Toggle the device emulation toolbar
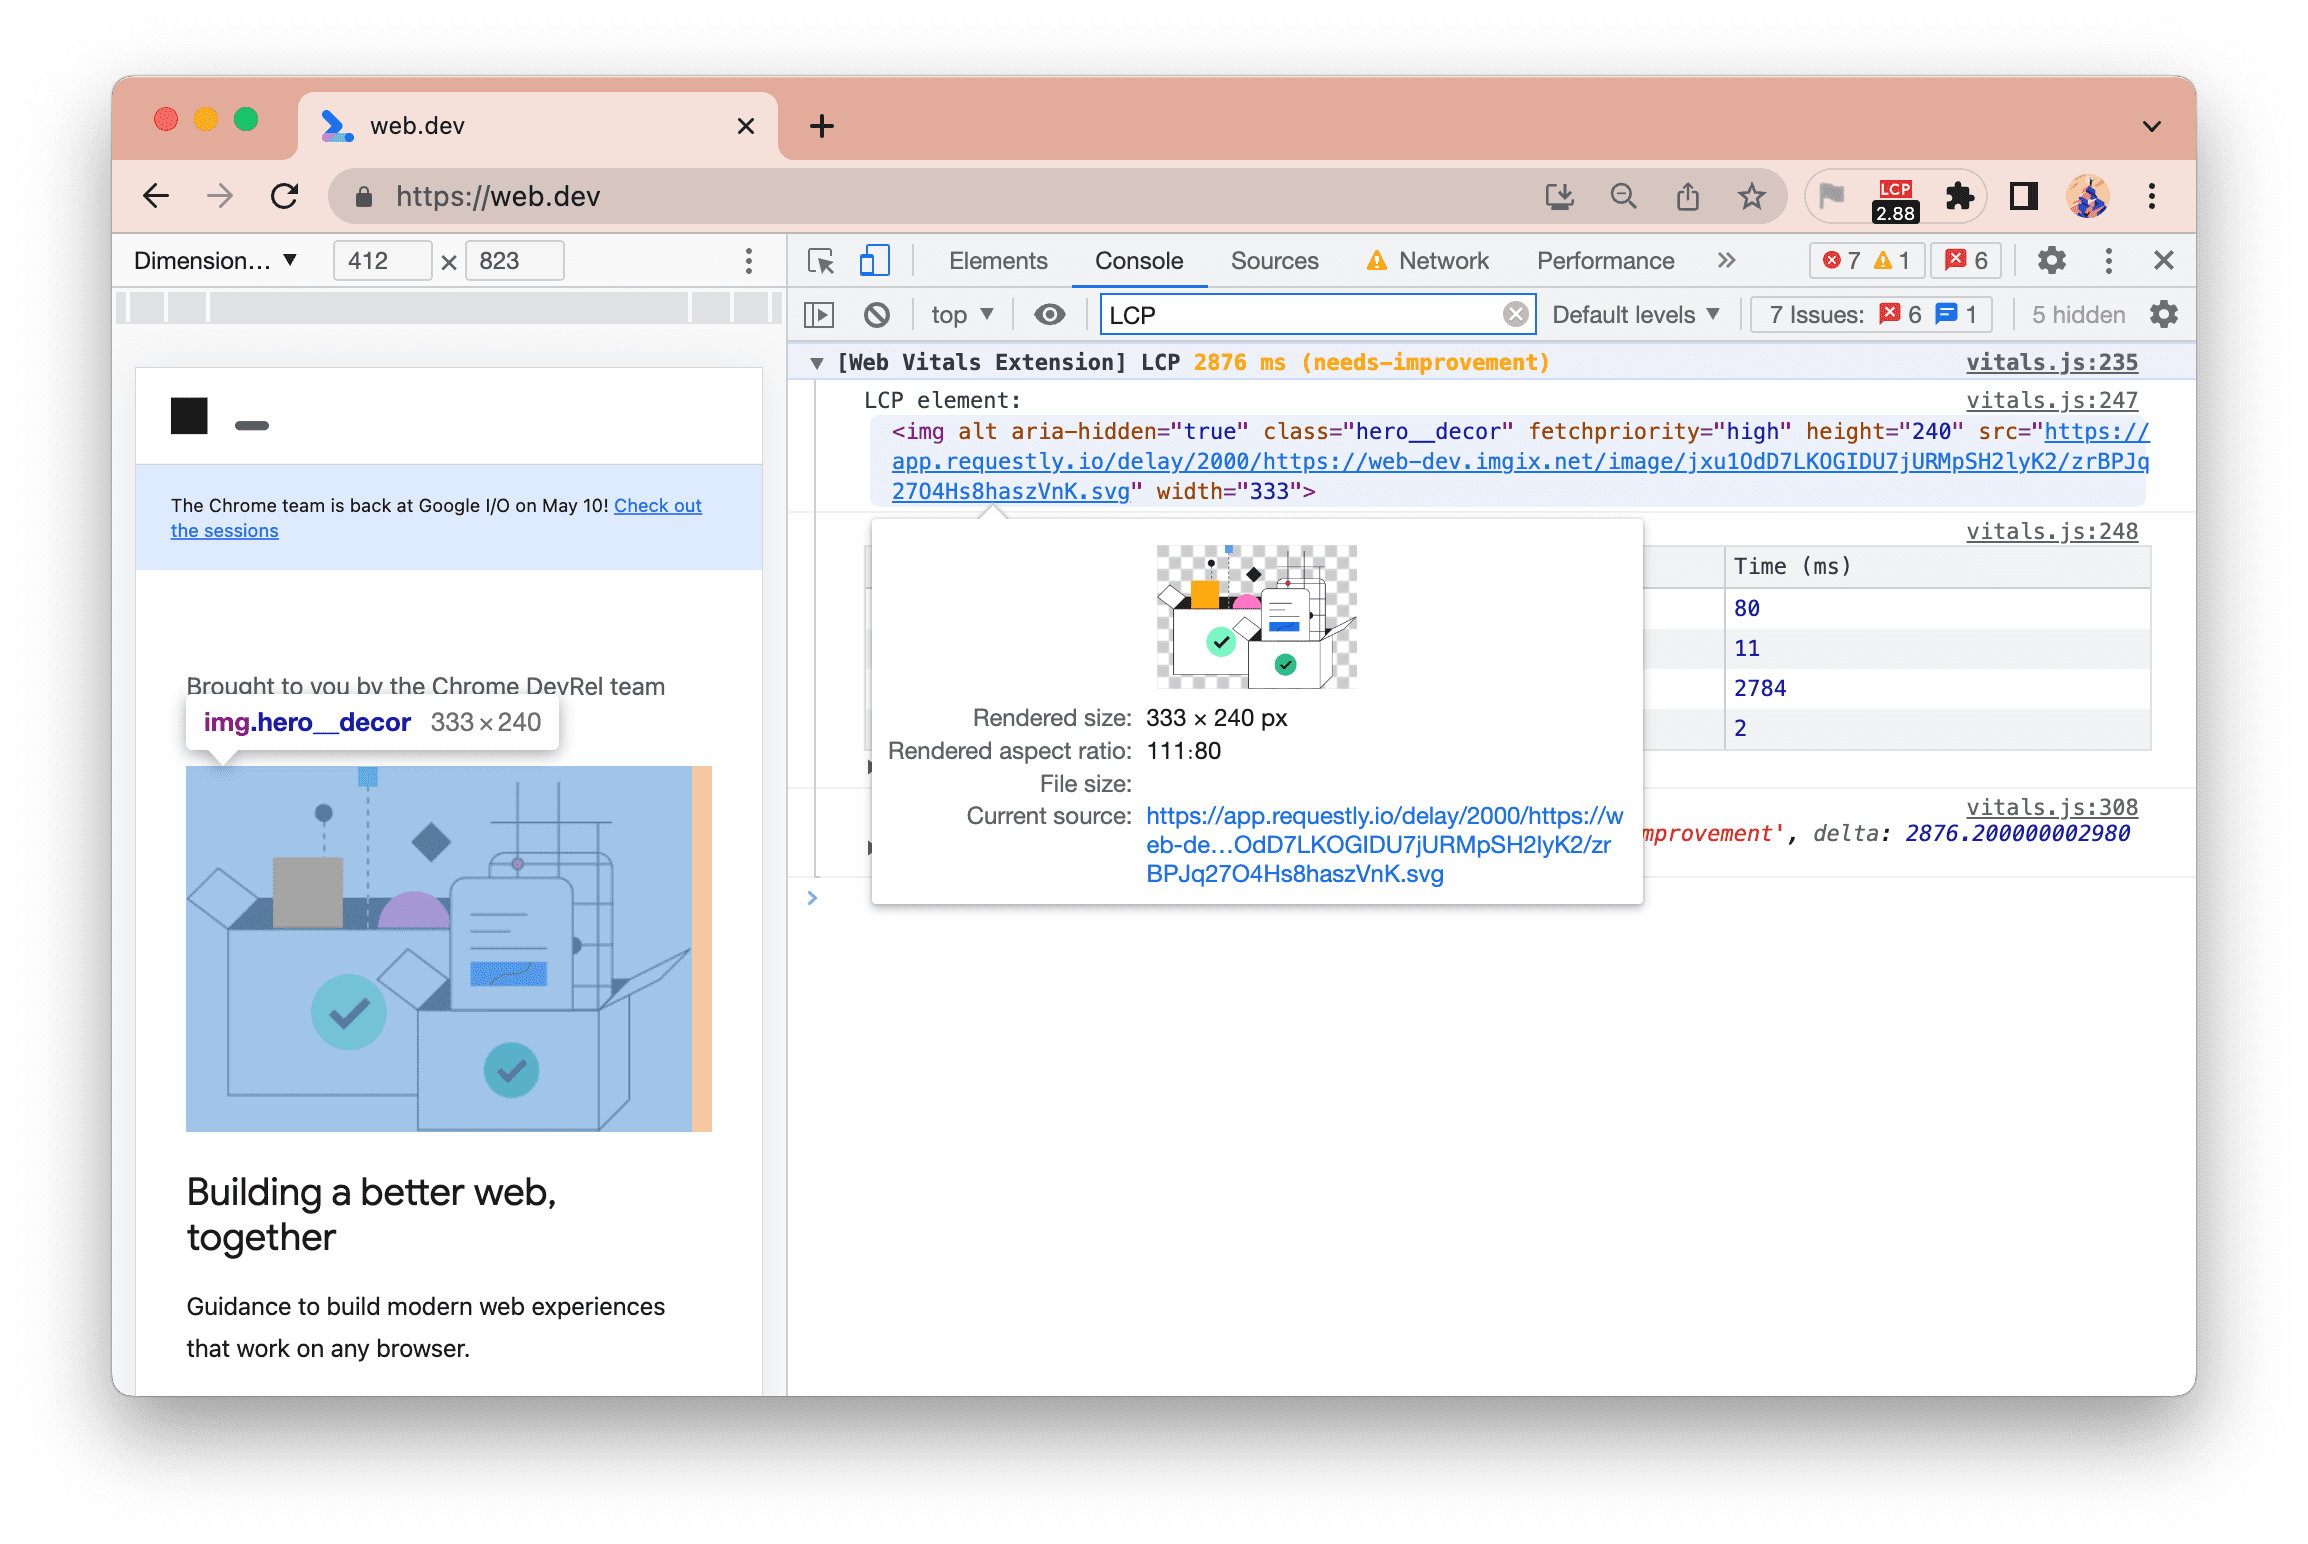This screenshot has width=2308, height=1544. tap(875, 260)
